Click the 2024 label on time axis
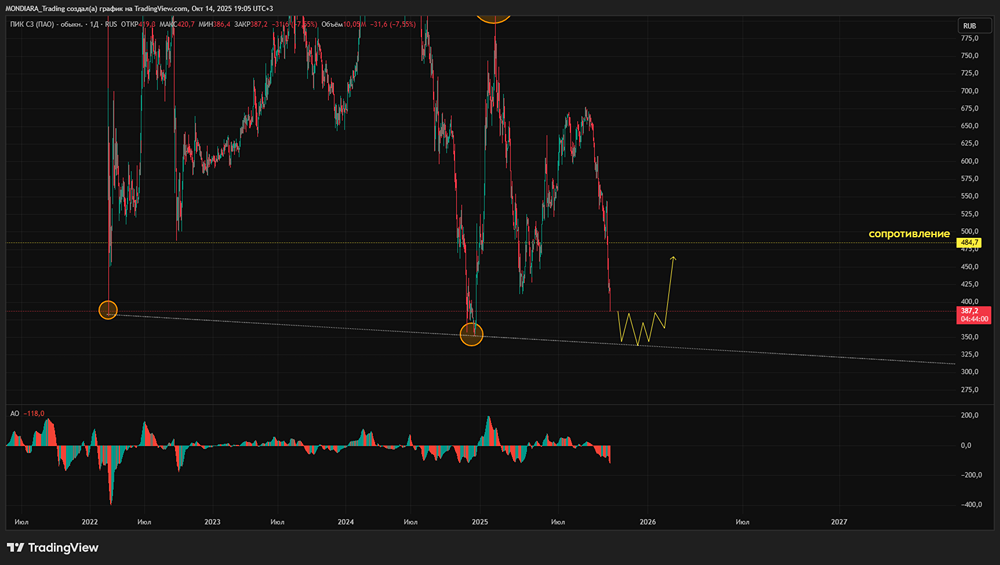 (346, 522)
